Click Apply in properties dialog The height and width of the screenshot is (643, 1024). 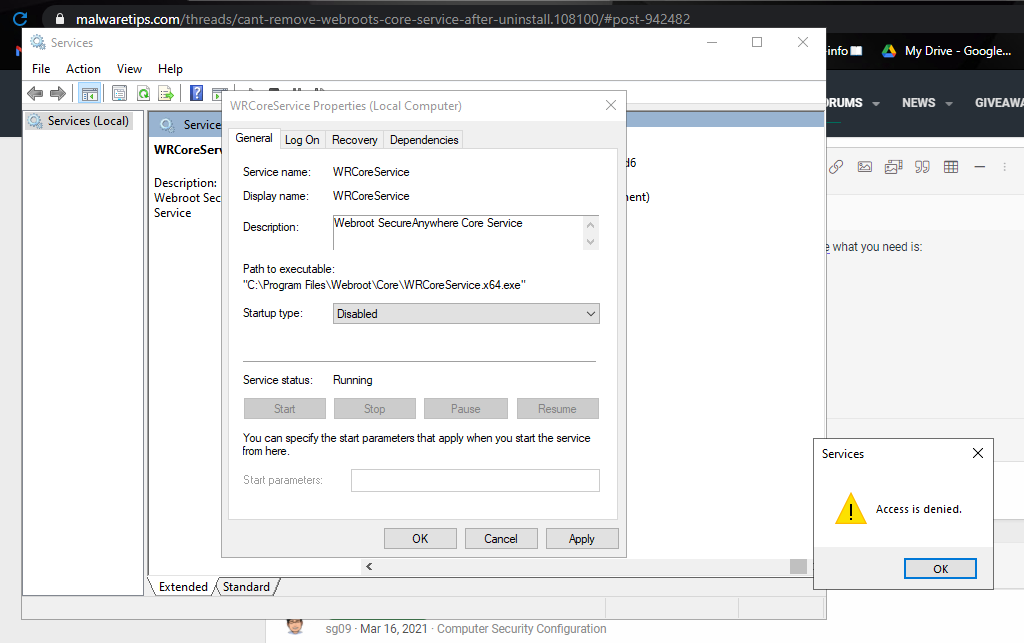pos(582,539)
